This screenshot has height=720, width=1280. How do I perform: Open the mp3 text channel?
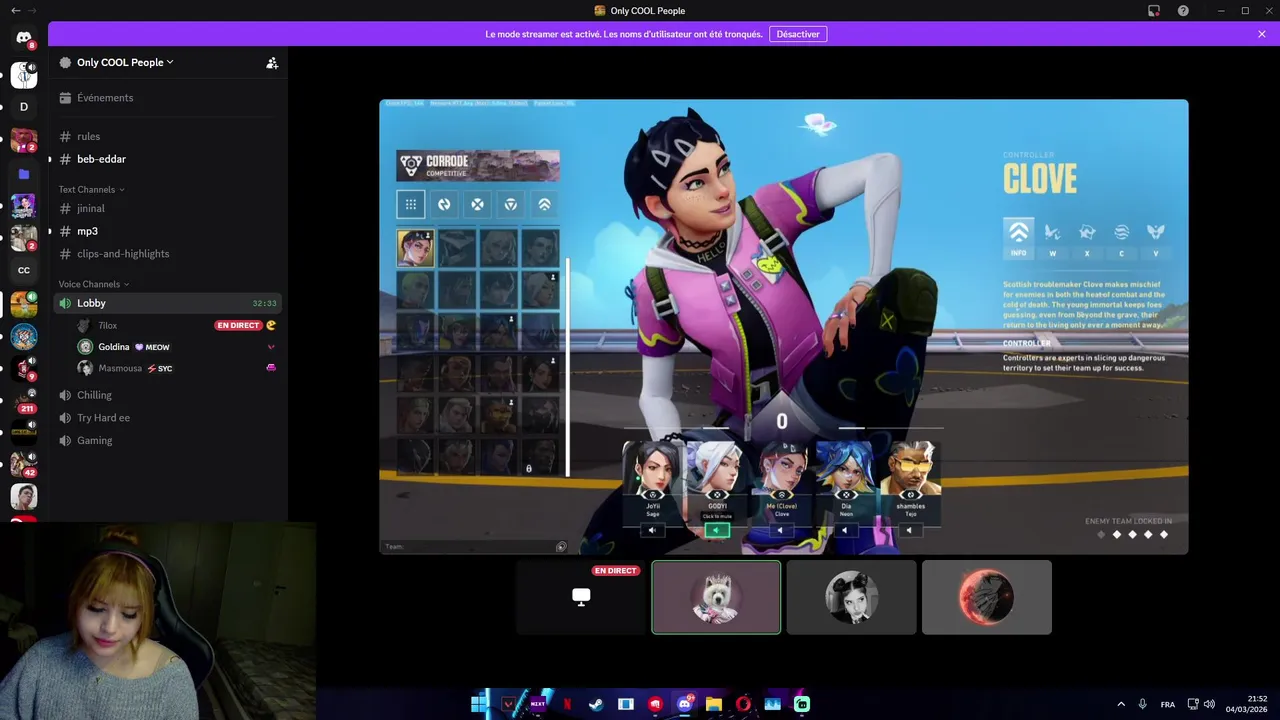(x=168, y=231)
